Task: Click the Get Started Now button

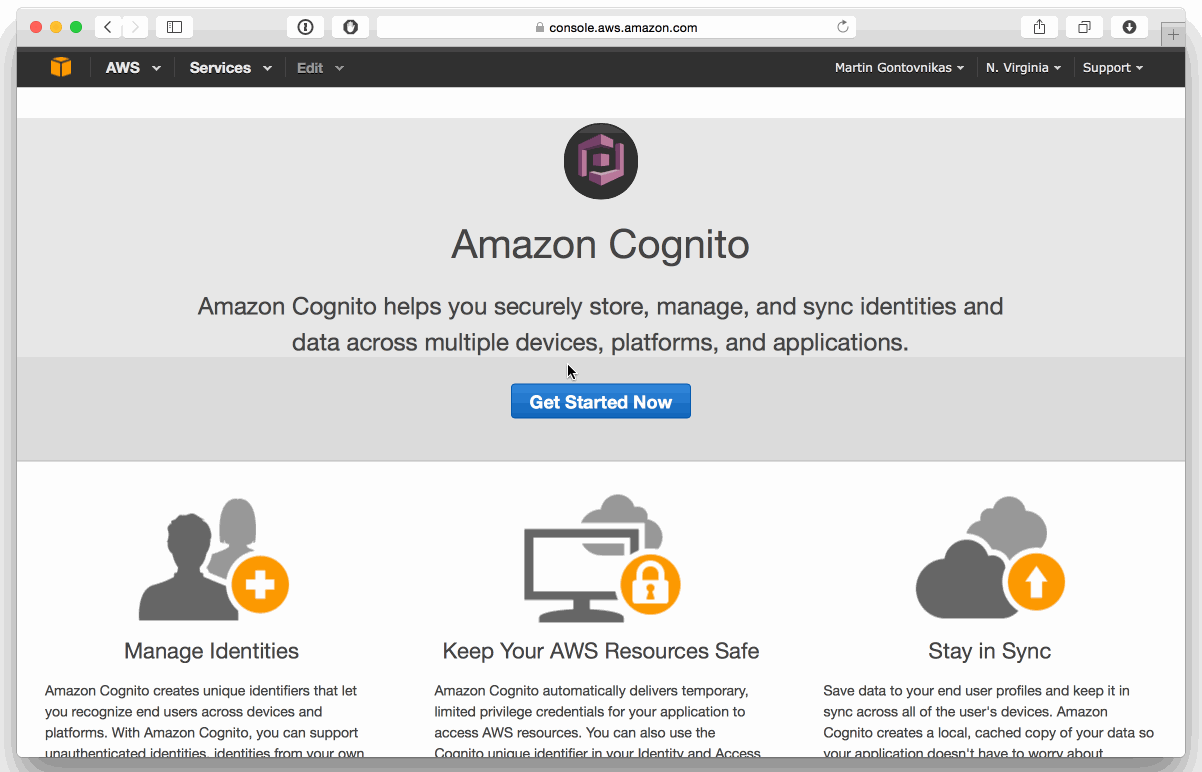Action: tap(600, 401)
